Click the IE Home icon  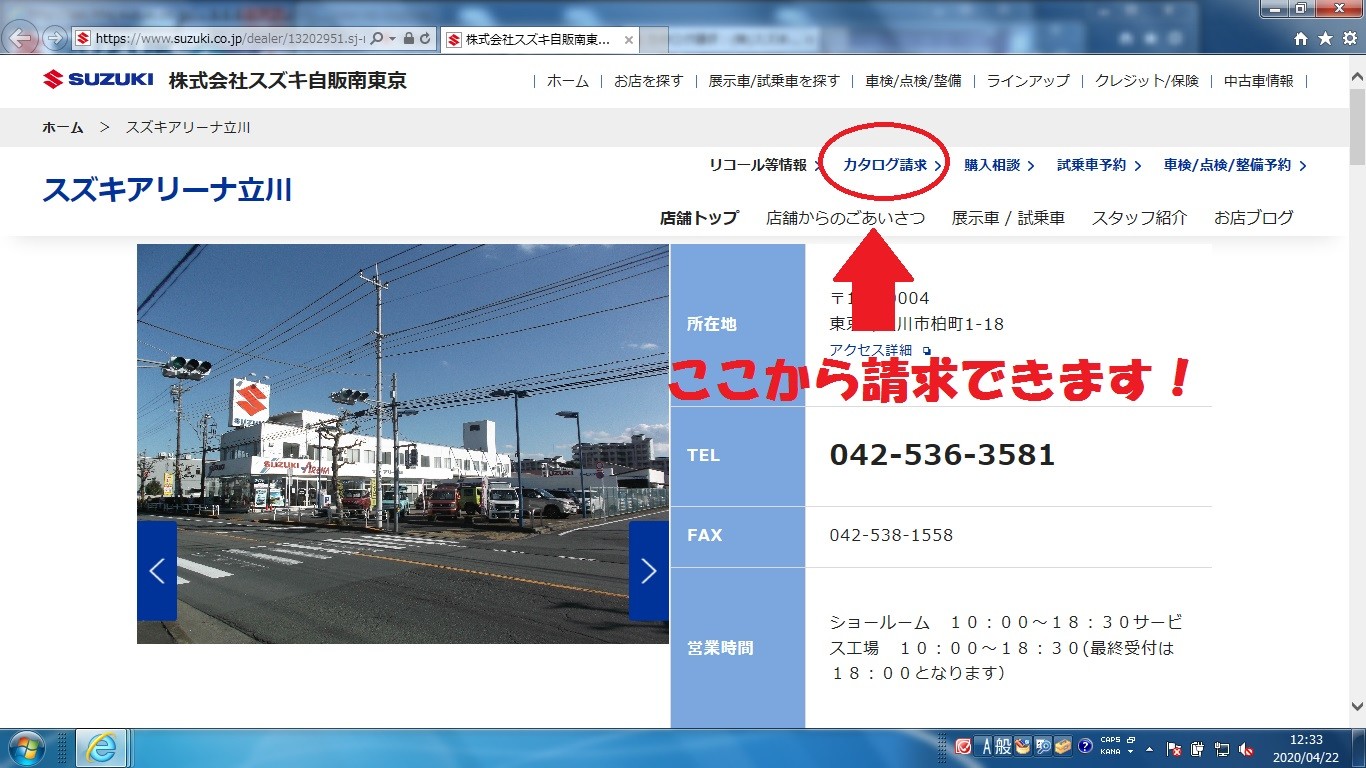click(x=1301, y=39)
